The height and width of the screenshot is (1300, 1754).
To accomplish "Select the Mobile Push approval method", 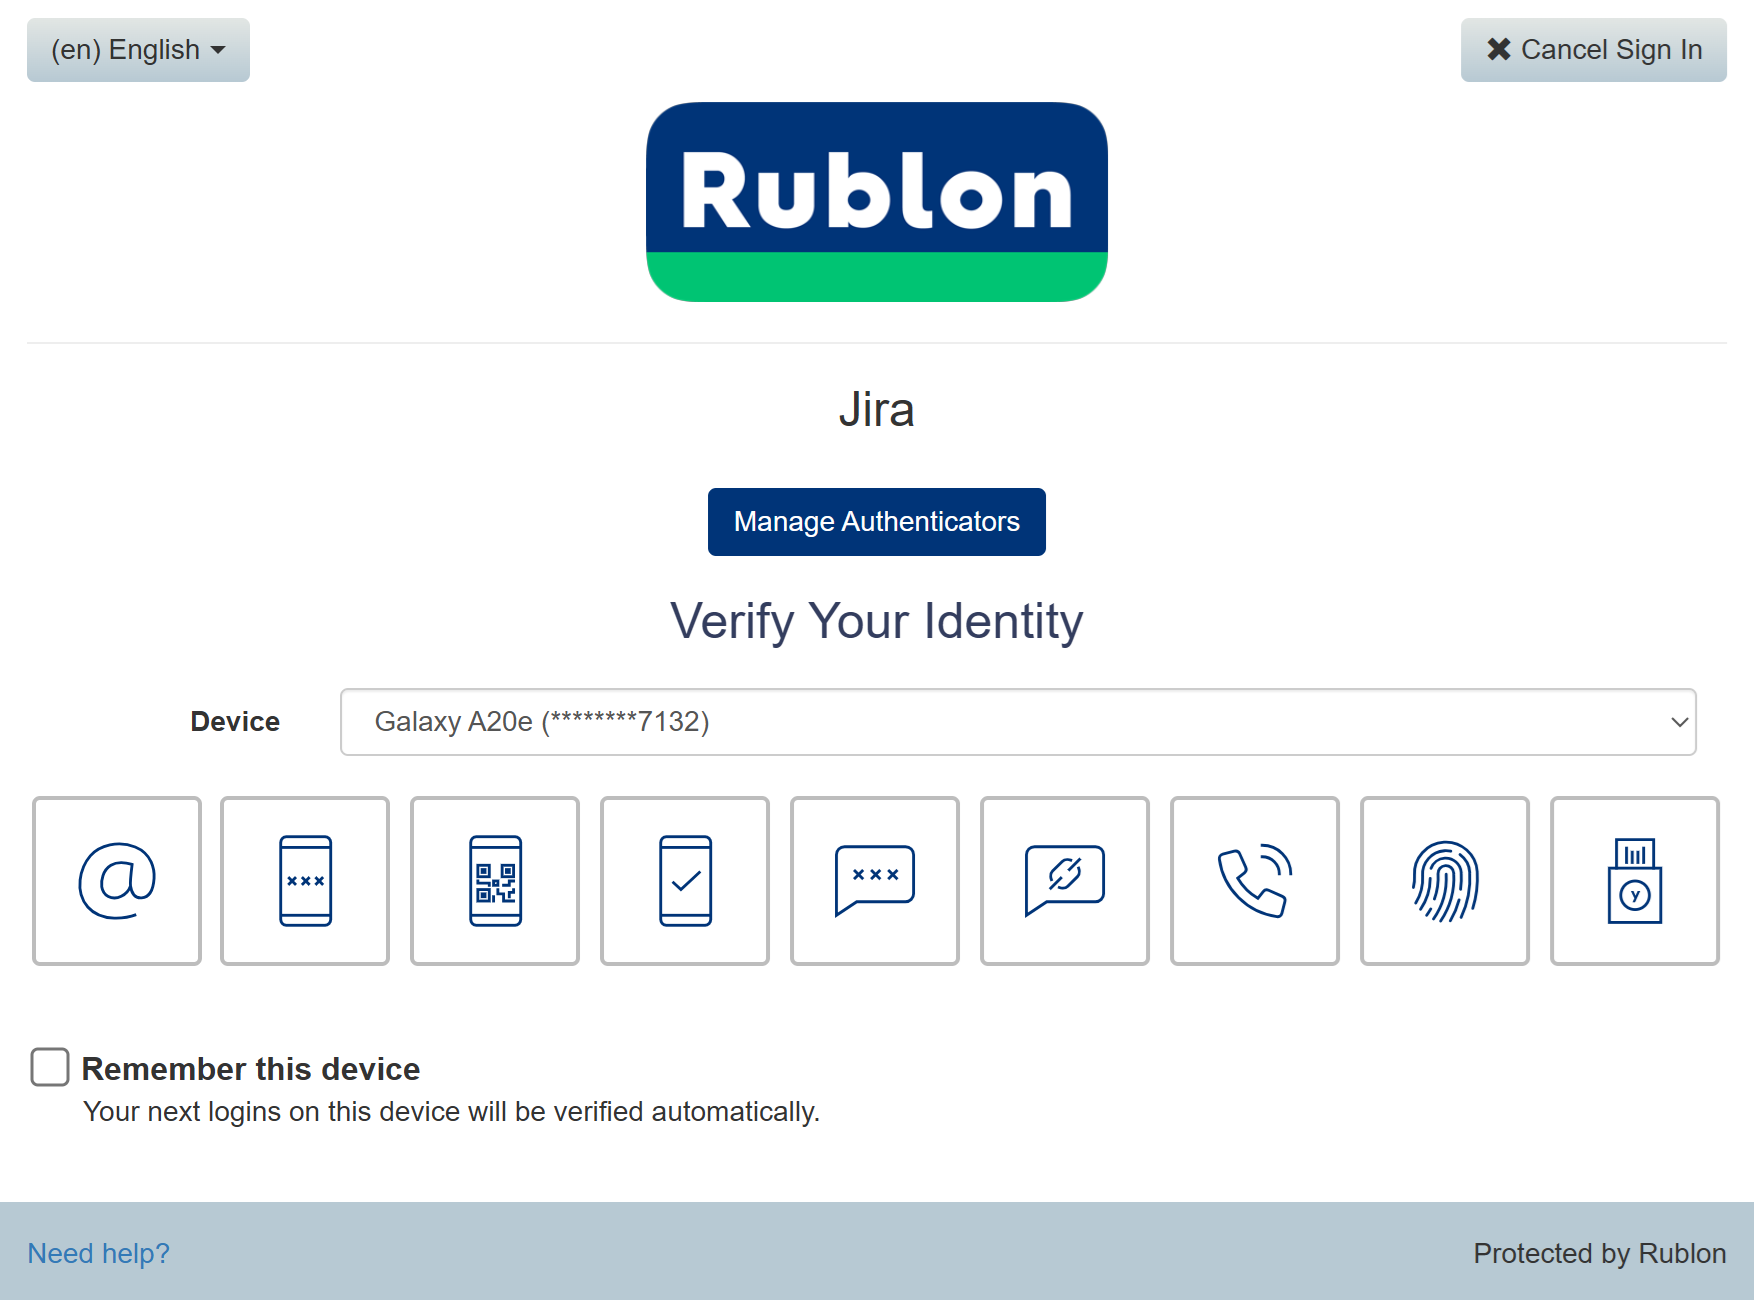I will [685, 881].
